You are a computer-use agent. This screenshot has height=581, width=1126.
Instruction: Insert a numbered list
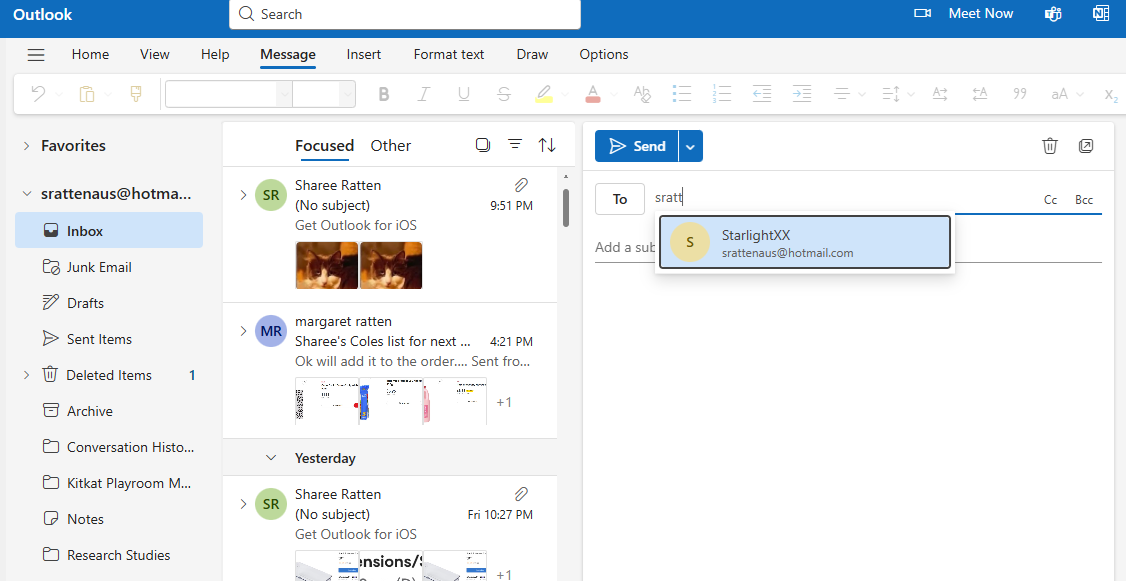point(722,94)
